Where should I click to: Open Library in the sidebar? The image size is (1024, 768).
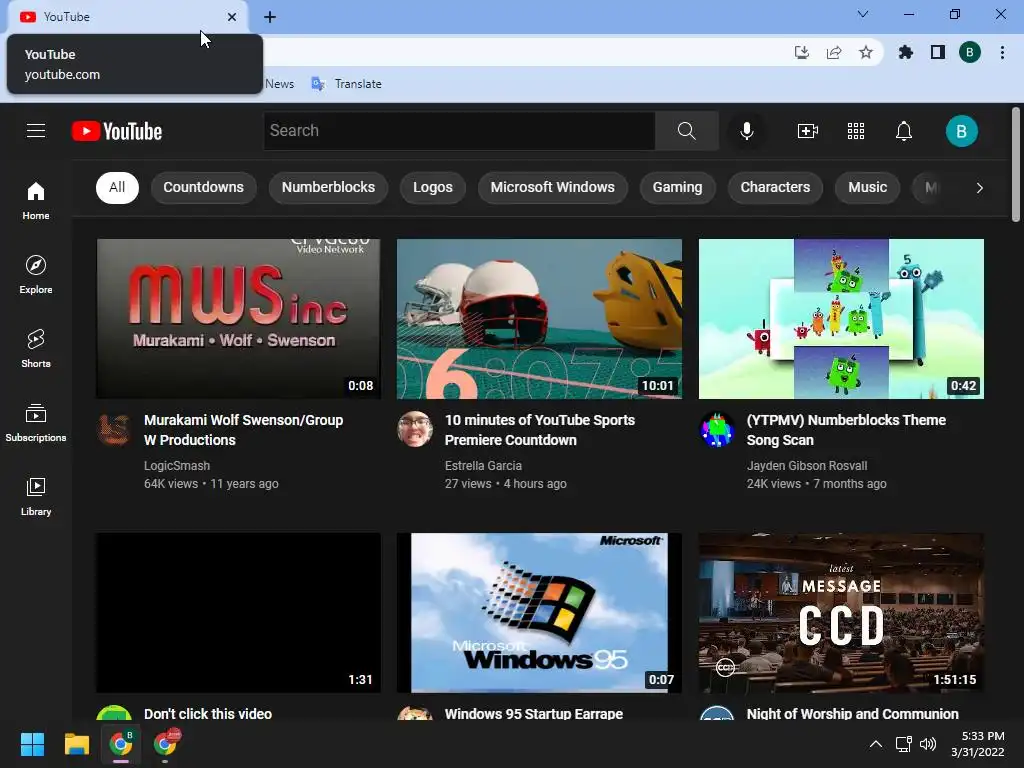(36, 496)
